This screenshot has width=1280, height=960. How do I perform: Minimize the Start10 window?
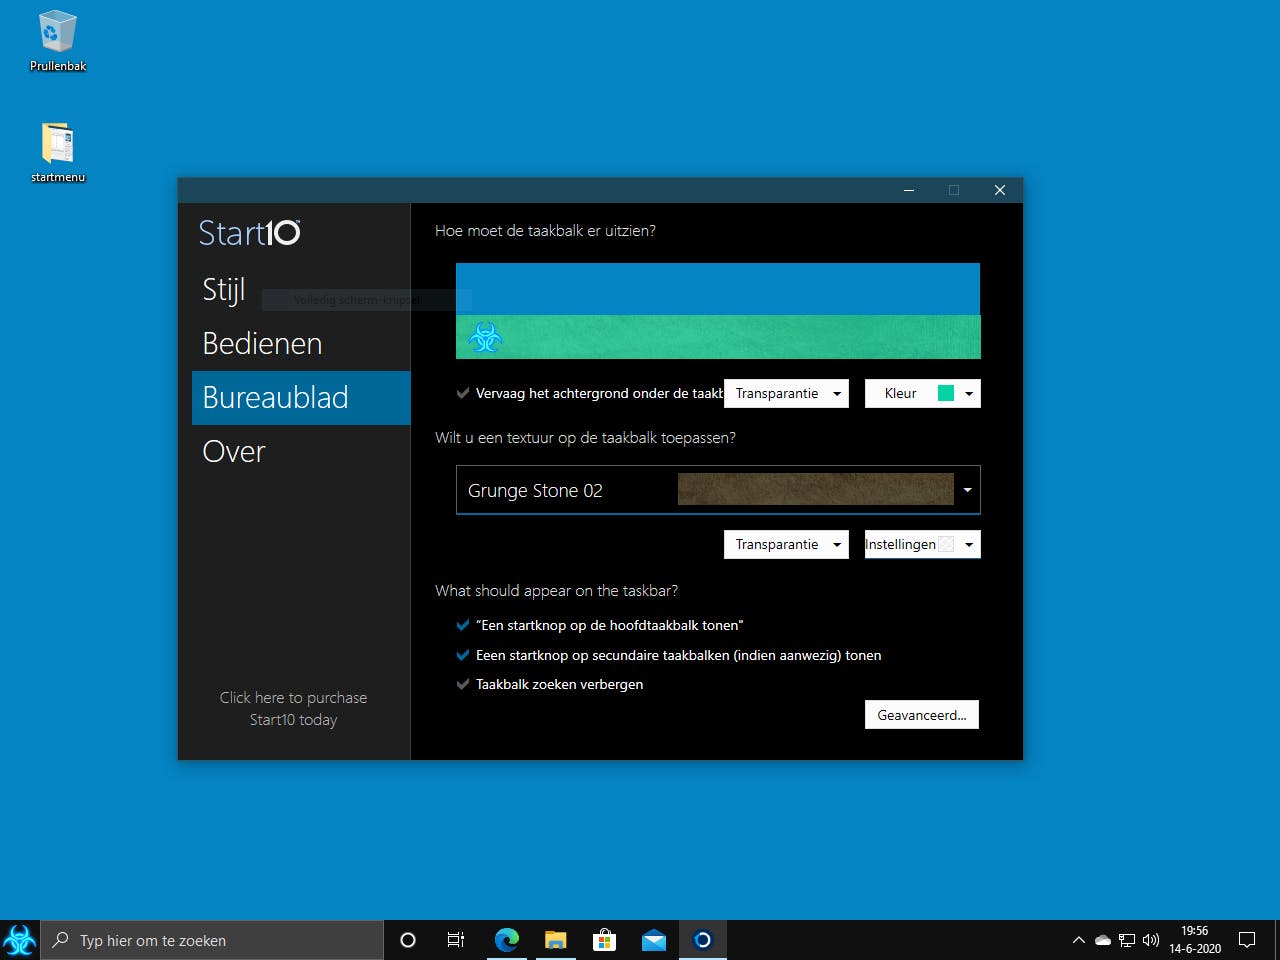click(x=909, y=190)
